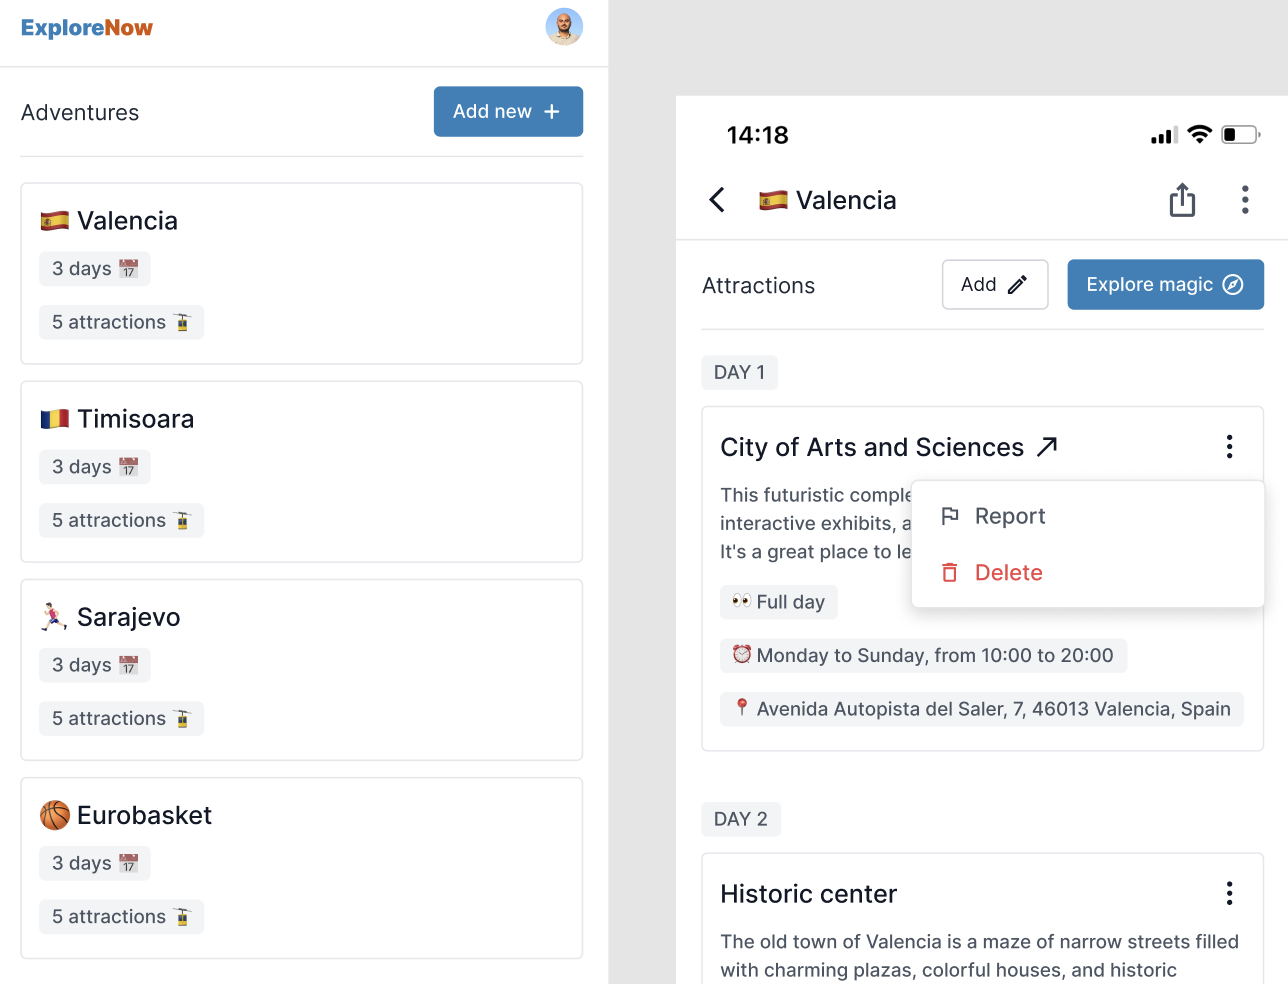The image size is (1288, 984).
Task: Click the Explore magic button
Action: tap(1165, 285)
